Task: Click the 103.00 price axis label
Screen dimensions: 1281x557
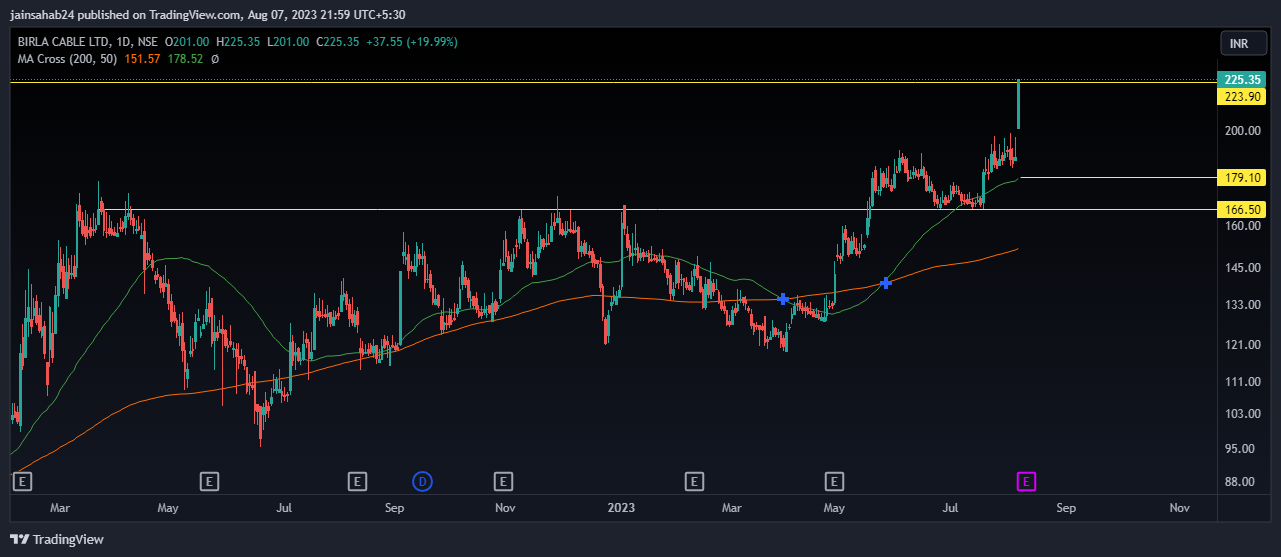Action: tap(1241, 414)
